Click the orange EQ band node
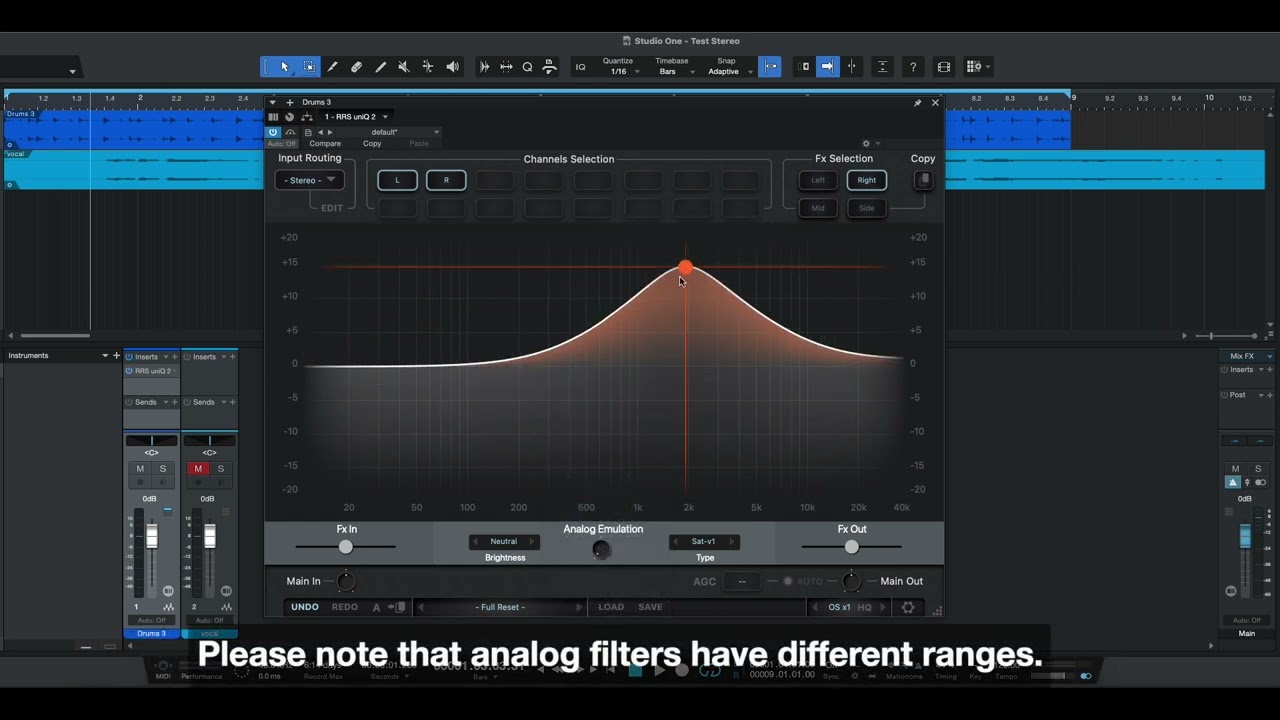Viewport: 1280px width, 720px height. pyautogui.click(x=685, y=267)
